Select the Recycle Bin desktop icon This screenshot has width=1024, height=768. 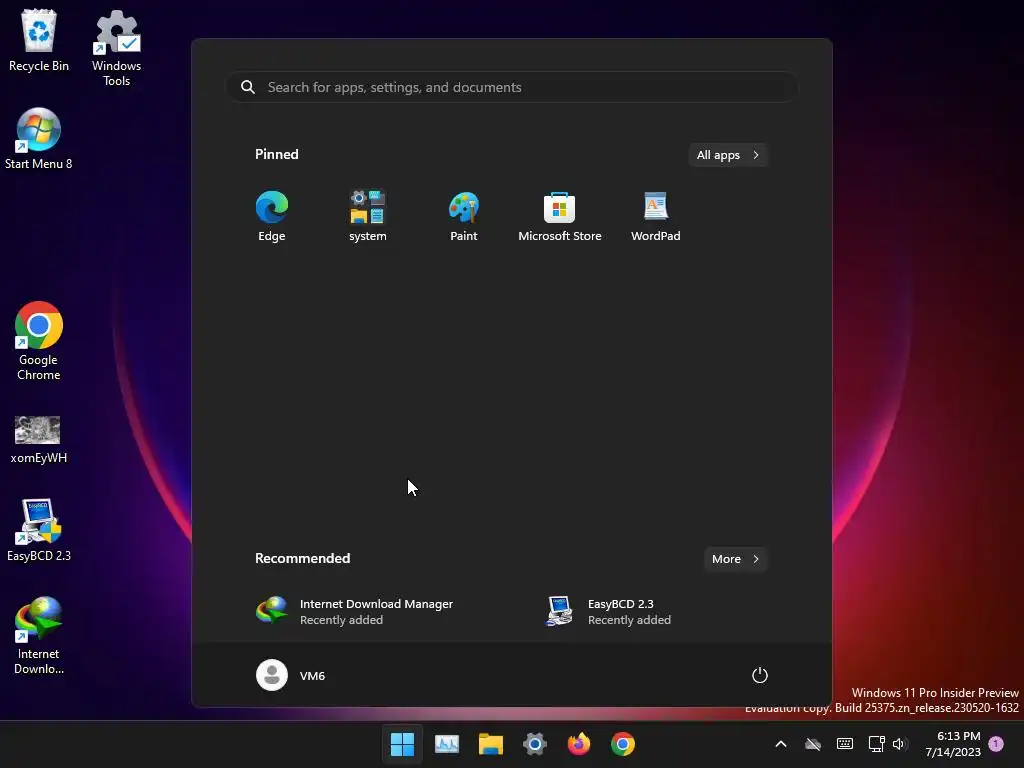[x=39, y=40]
